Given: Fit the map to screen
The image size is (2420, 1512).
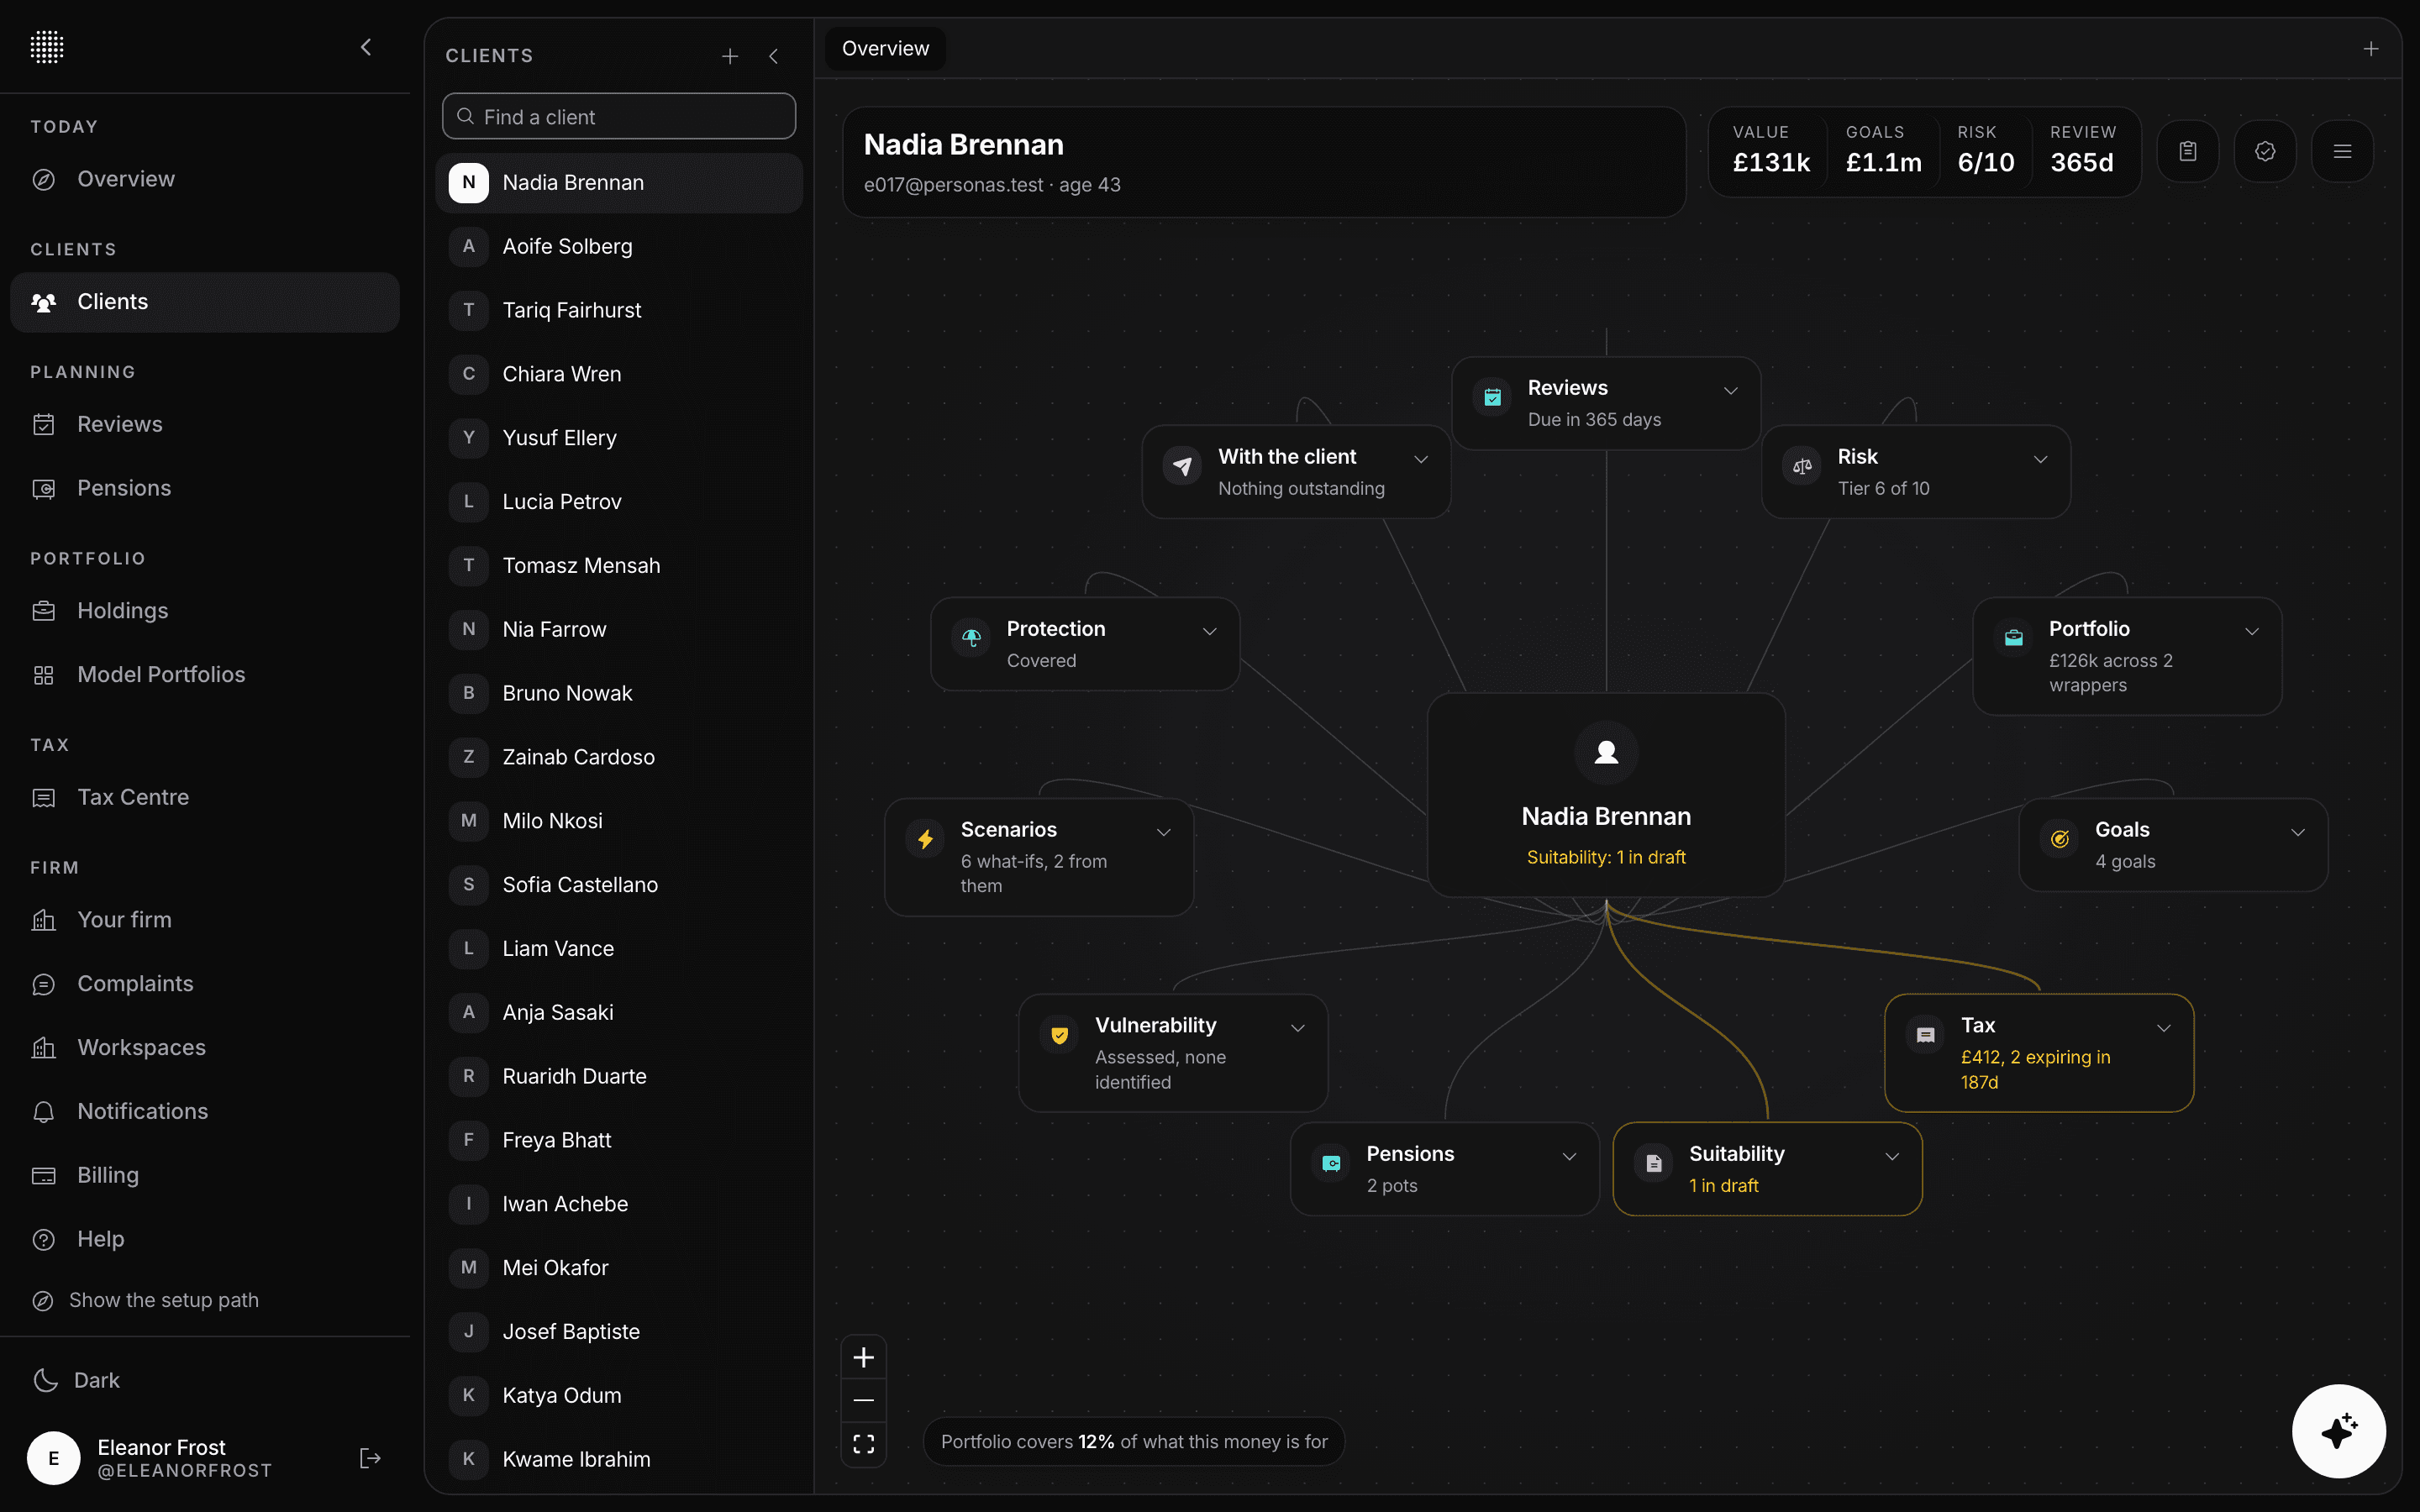Looking at the screenshot, I should [864, 1444].
